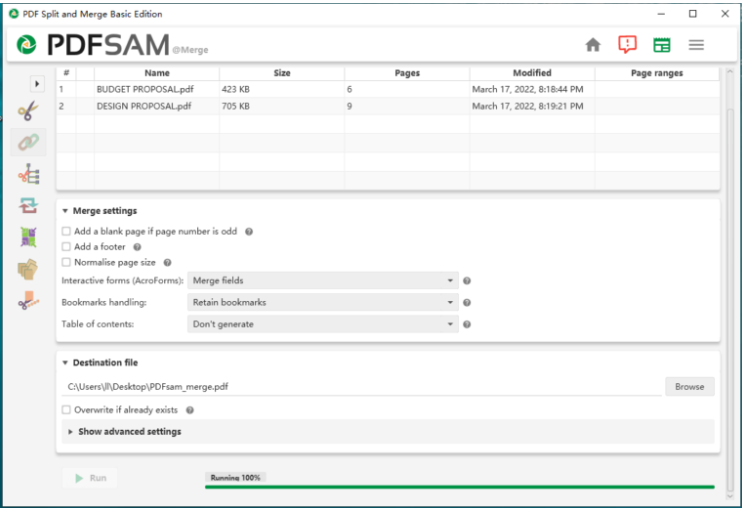The height and width of the screenshot is (508, 742).
Task: Click the Browse button for destination
Action: pos(689,387)
